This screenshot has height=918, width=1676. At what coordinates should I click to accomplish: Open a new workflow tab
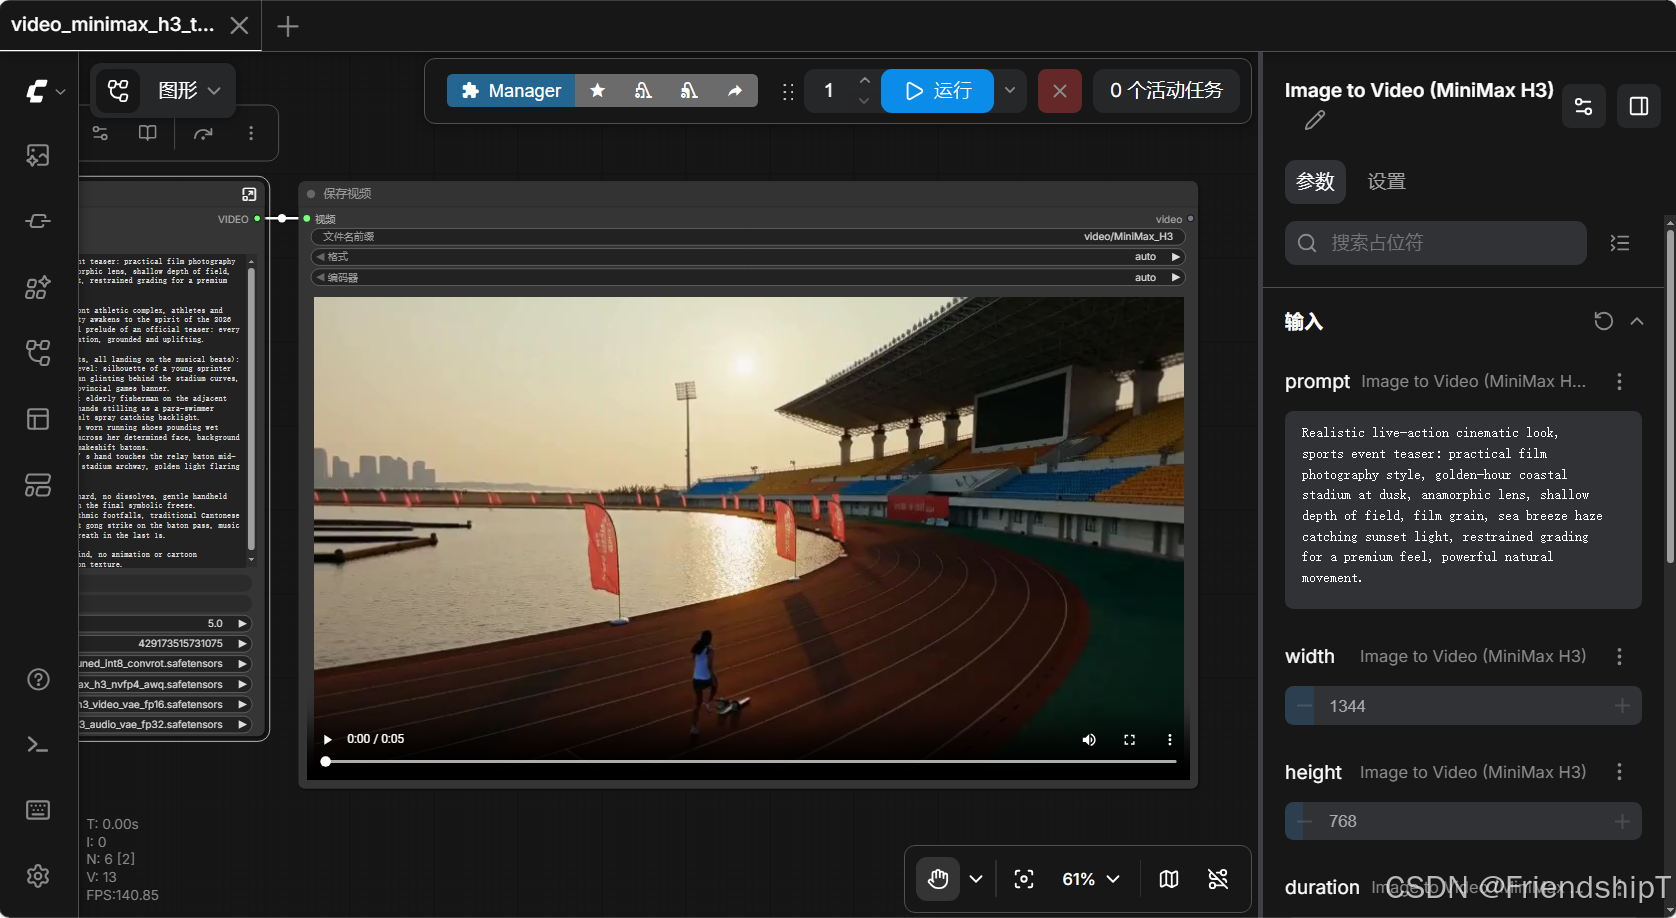288,26
